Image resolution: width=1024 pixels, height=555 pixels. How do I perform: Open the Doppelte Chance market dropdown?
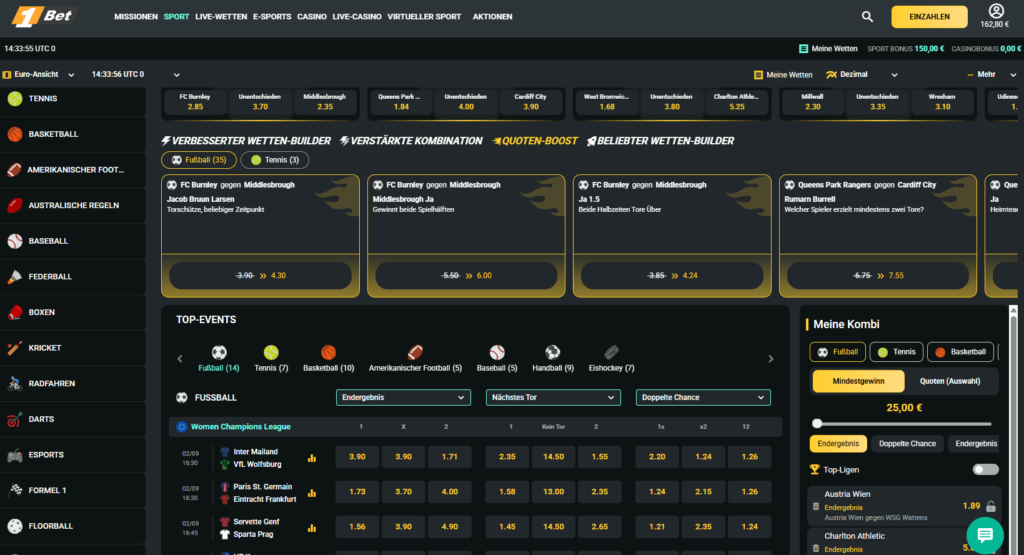[703, 398]
